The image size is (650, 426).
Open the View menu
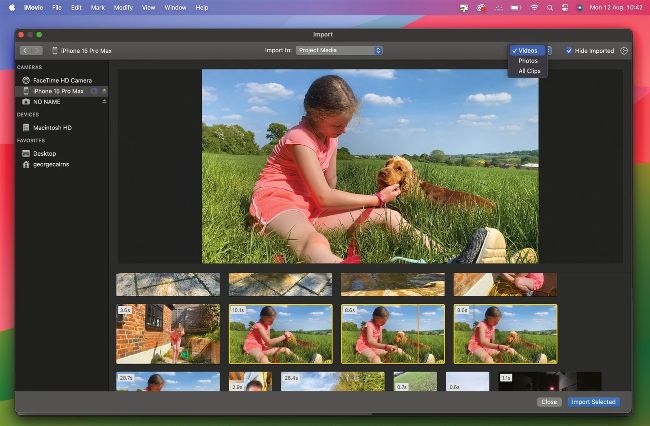click(148, 7)
